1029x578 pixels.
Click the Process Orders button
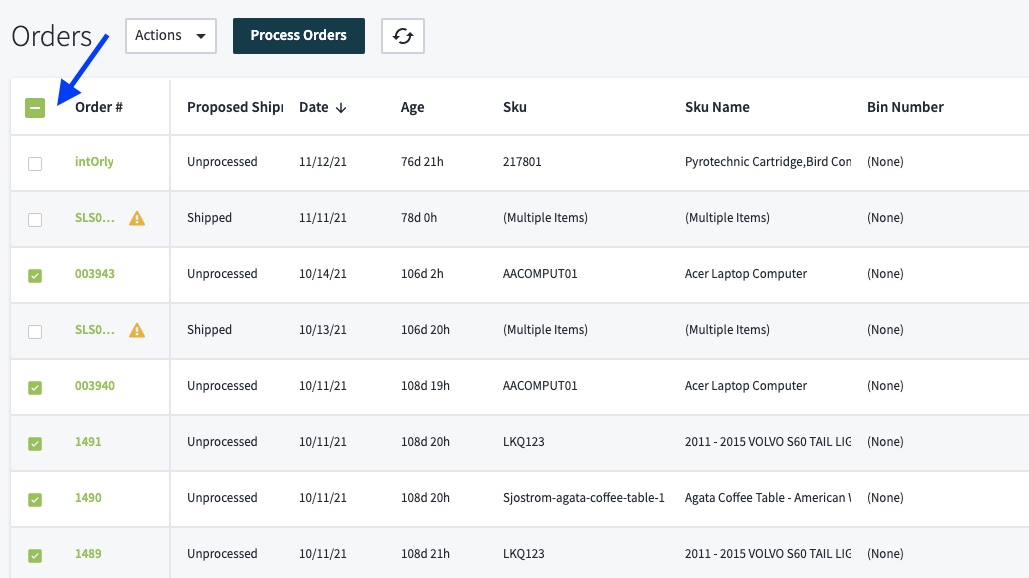point(298,35)
